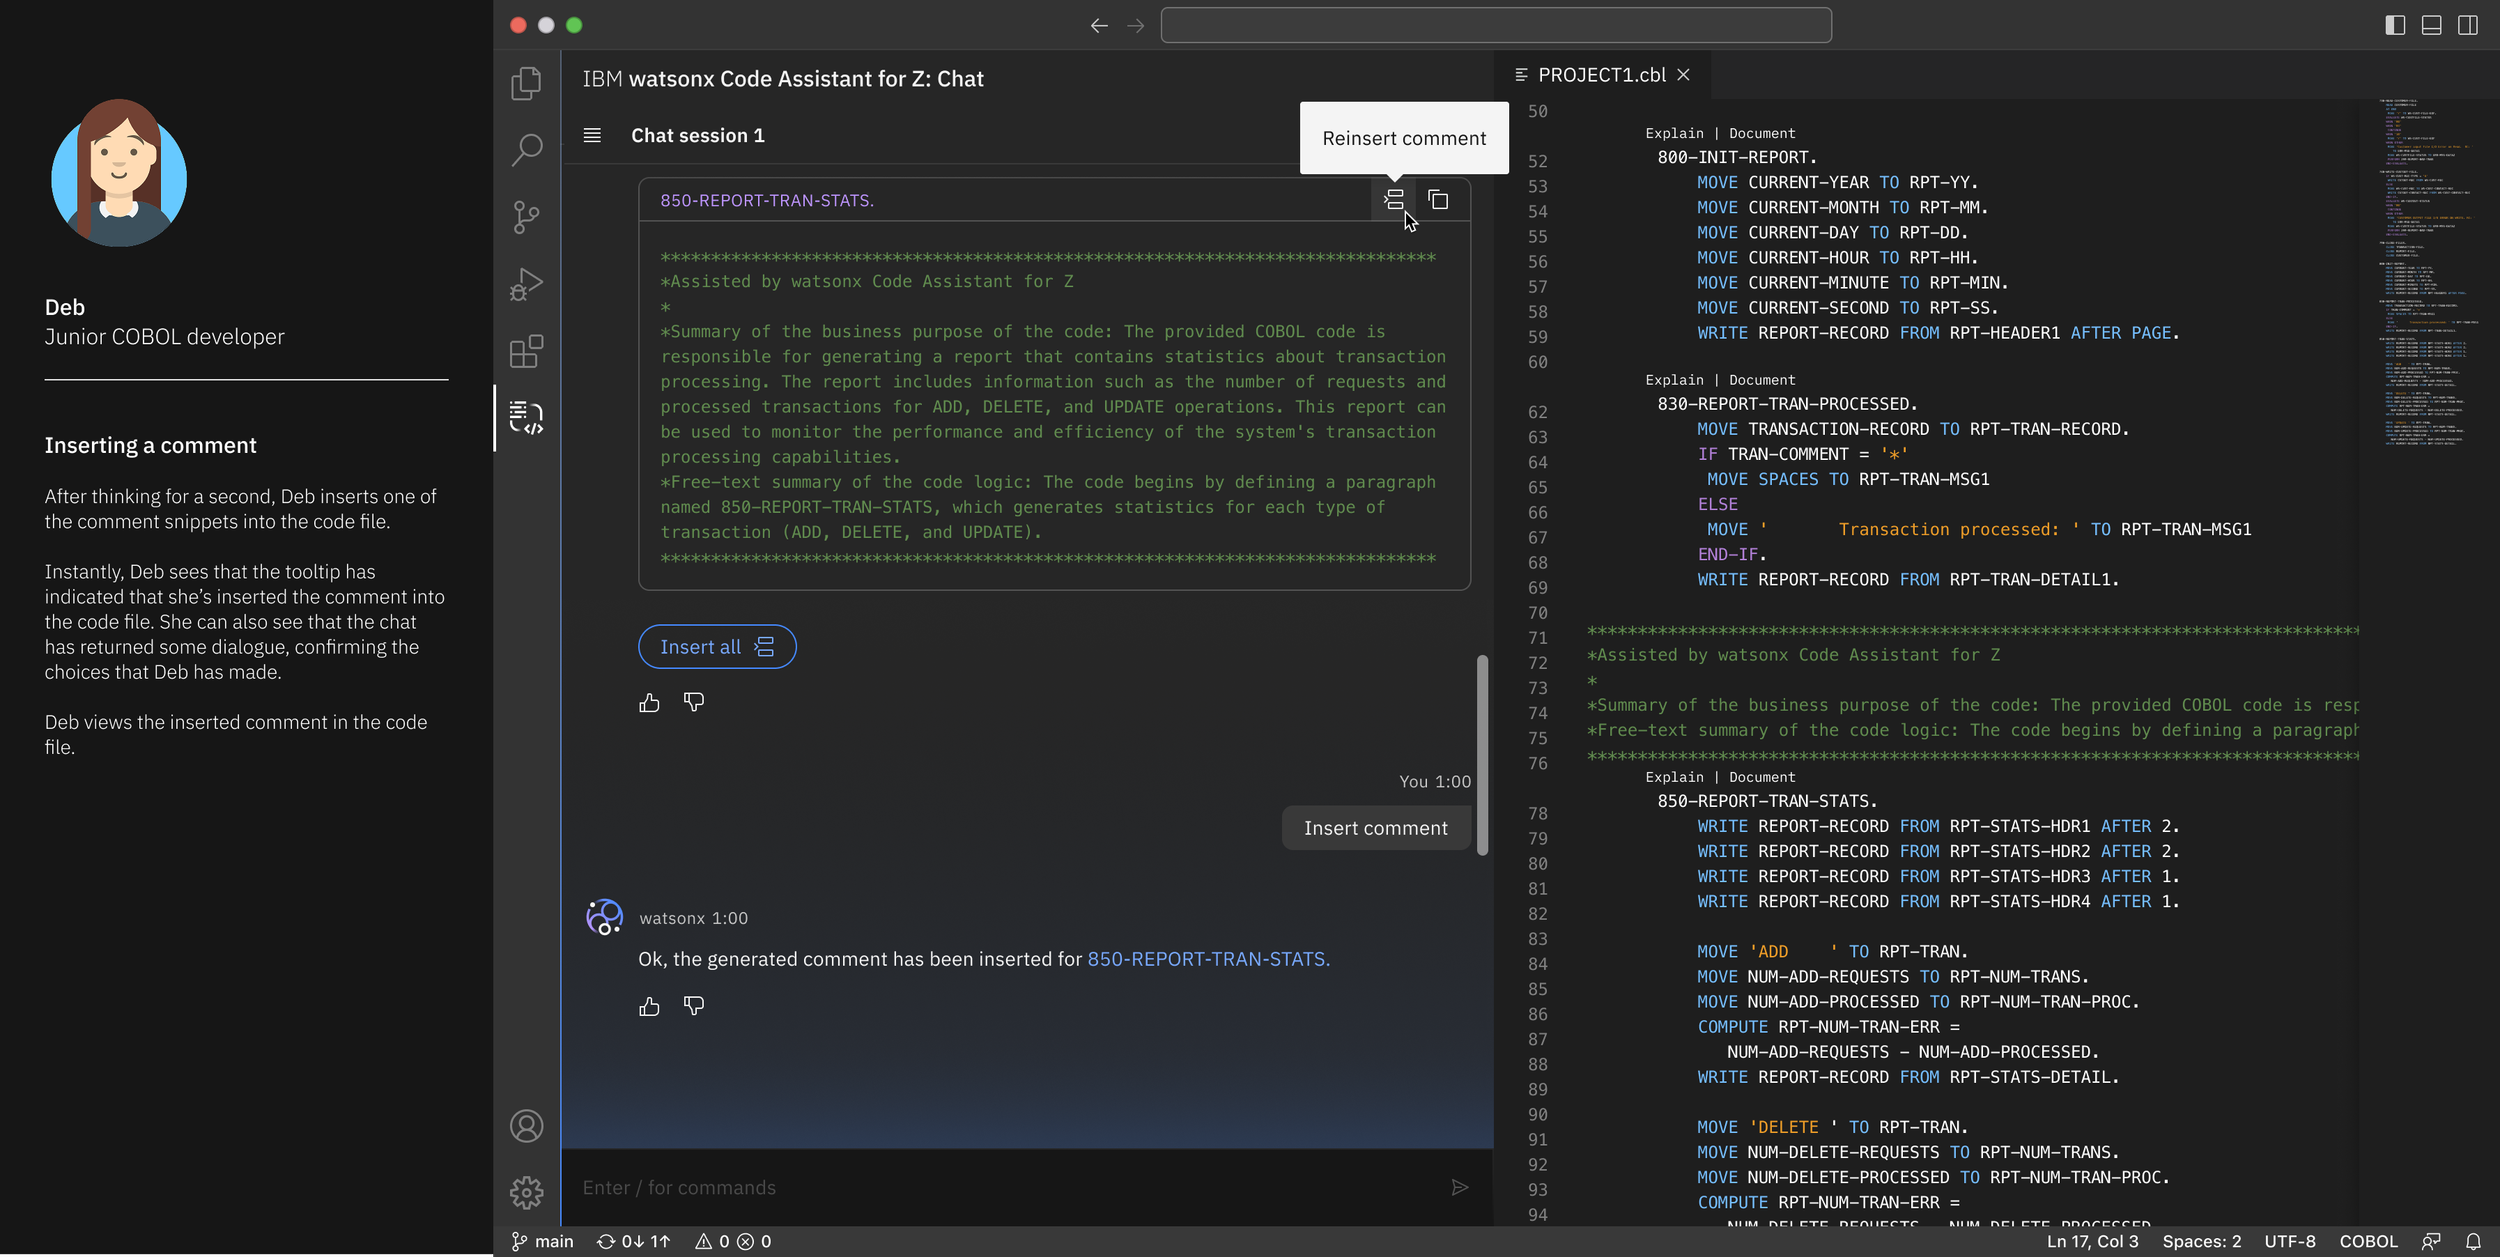Copy the 850-REPORT-TRAN-STATS snippet
This screenshot has height=1257, width=2500.
pos(1438,200)
